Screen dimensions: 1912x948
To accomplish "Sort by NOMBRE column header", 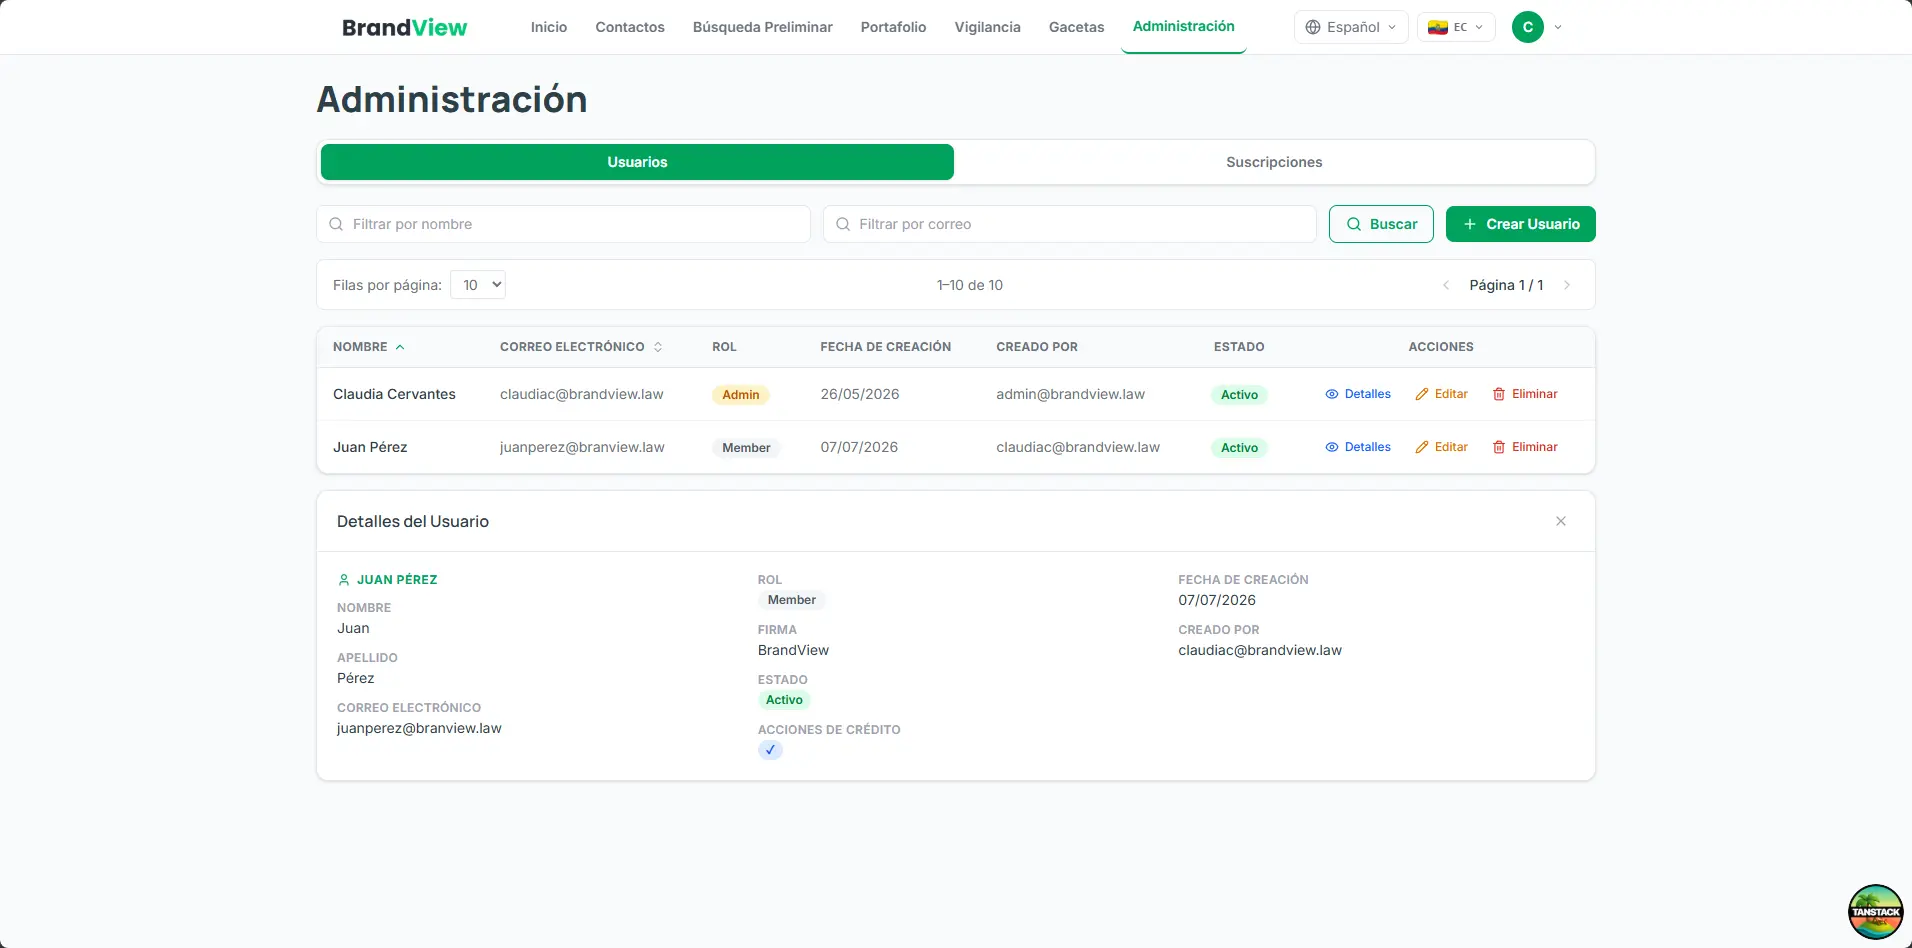I will click(369, 347).
